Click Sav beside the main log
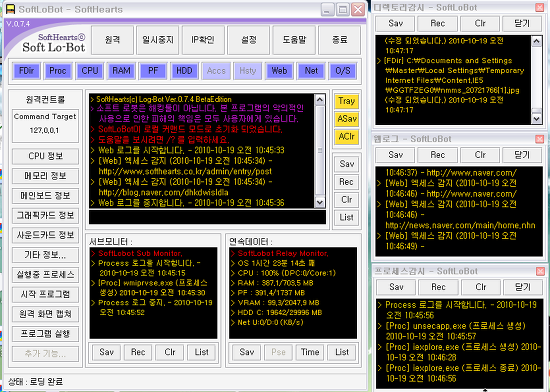The height and width of the screenshot is (392, 550). pos(347,164)
